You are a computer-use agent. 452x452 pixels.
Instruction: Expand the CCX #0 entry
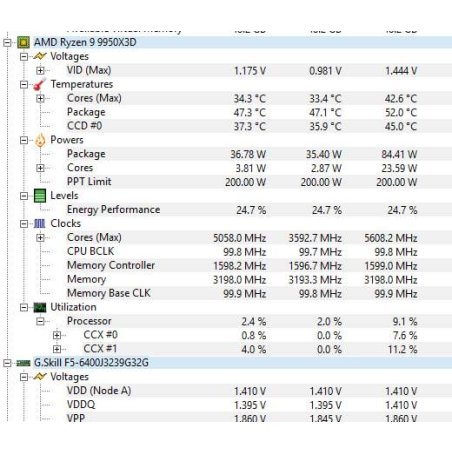pyautogui.click(x=57, y=335)
